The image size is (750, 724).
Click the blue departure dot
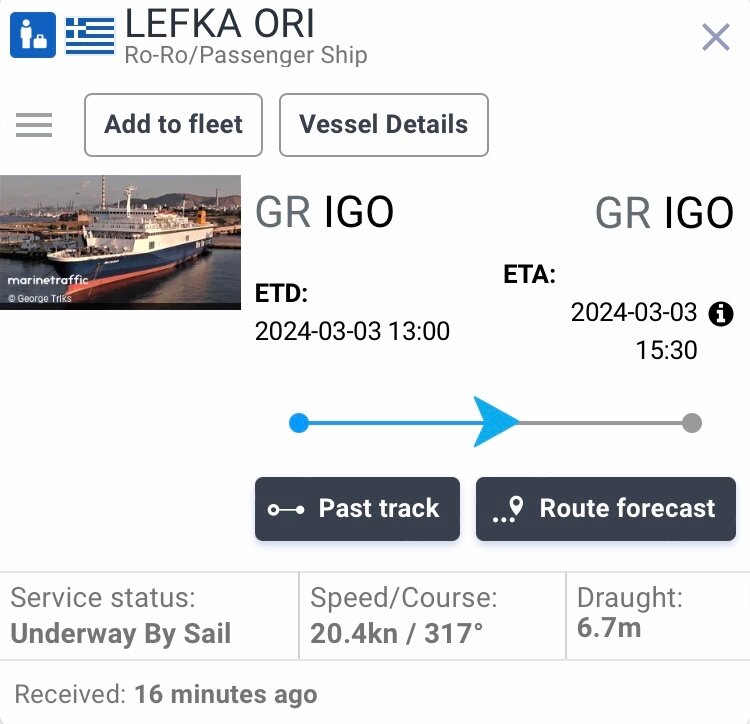(299, 423)
